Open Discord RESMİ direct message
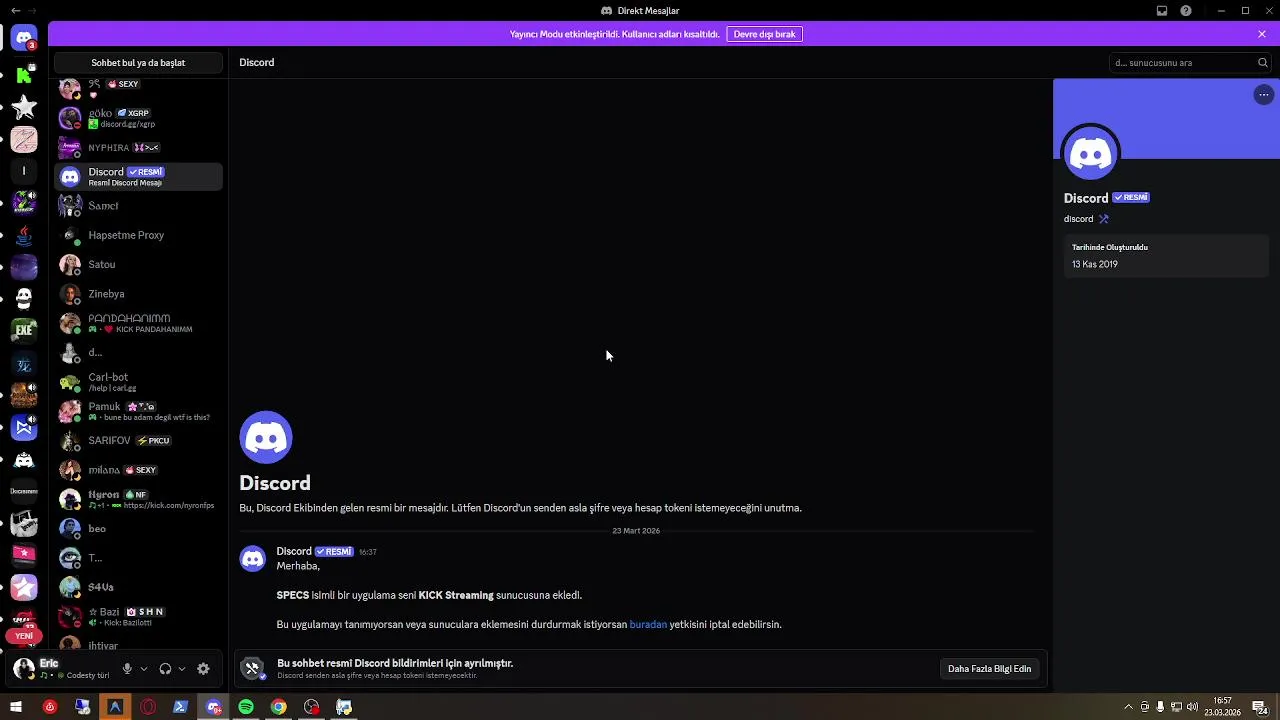 point(138,177)
